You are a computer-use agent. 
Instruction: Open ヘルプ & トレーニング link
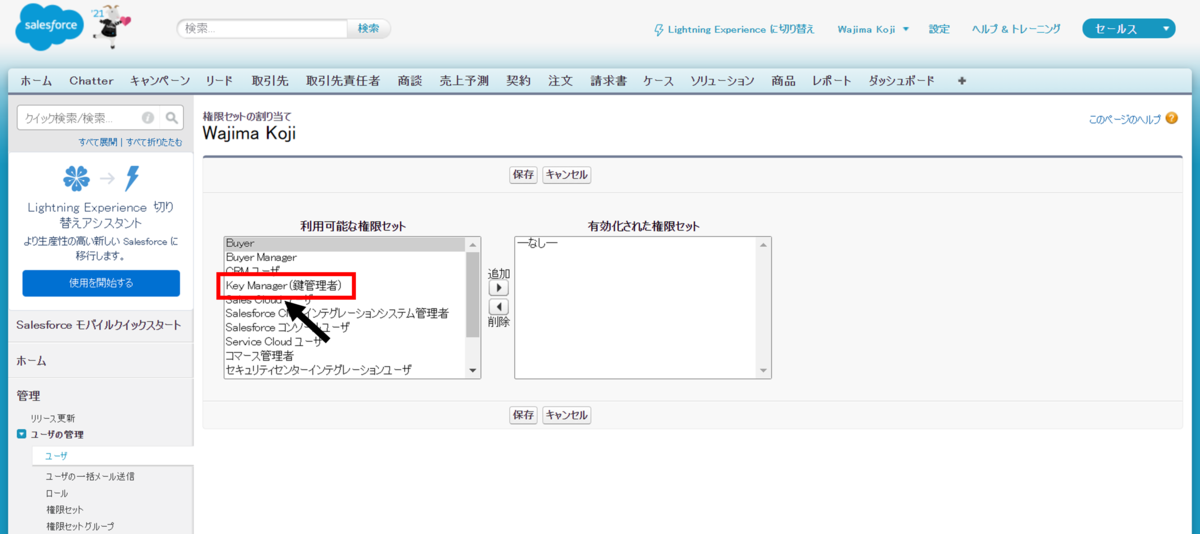point(1017,29)
